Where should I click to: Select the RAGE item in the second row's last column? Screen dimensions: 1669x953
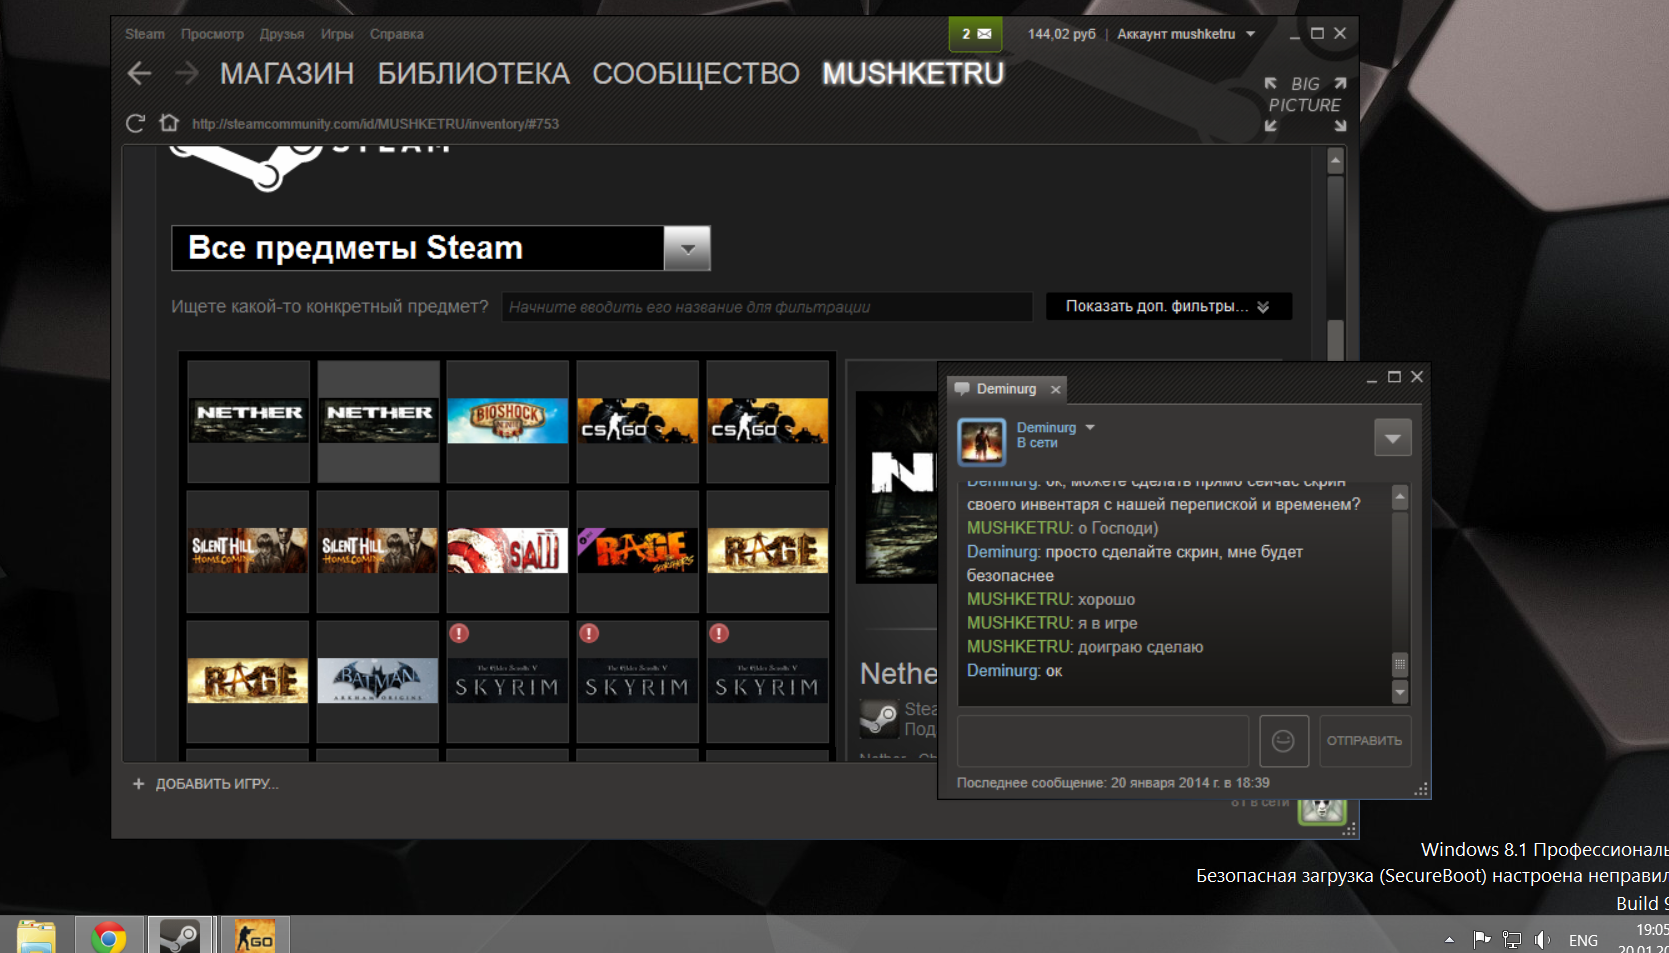click(x=768, y=551)
